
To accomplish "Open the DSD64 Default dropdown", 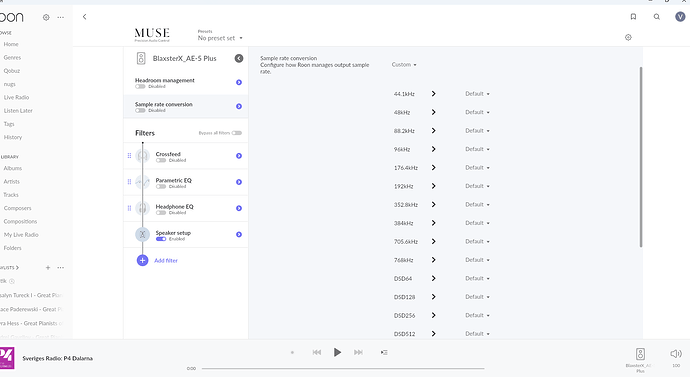I will (x=477, y=278).
